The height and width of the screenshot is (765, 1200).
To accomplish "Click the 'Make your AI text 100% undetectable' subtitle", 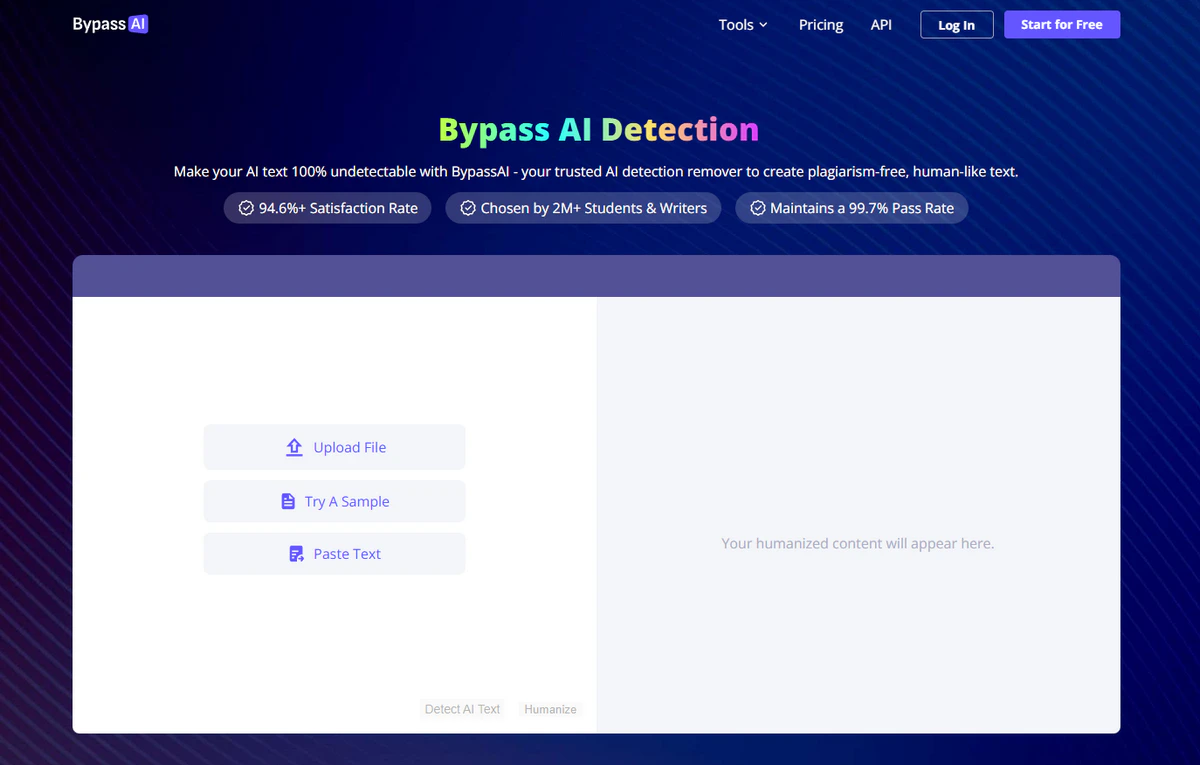I will [596, 172].
